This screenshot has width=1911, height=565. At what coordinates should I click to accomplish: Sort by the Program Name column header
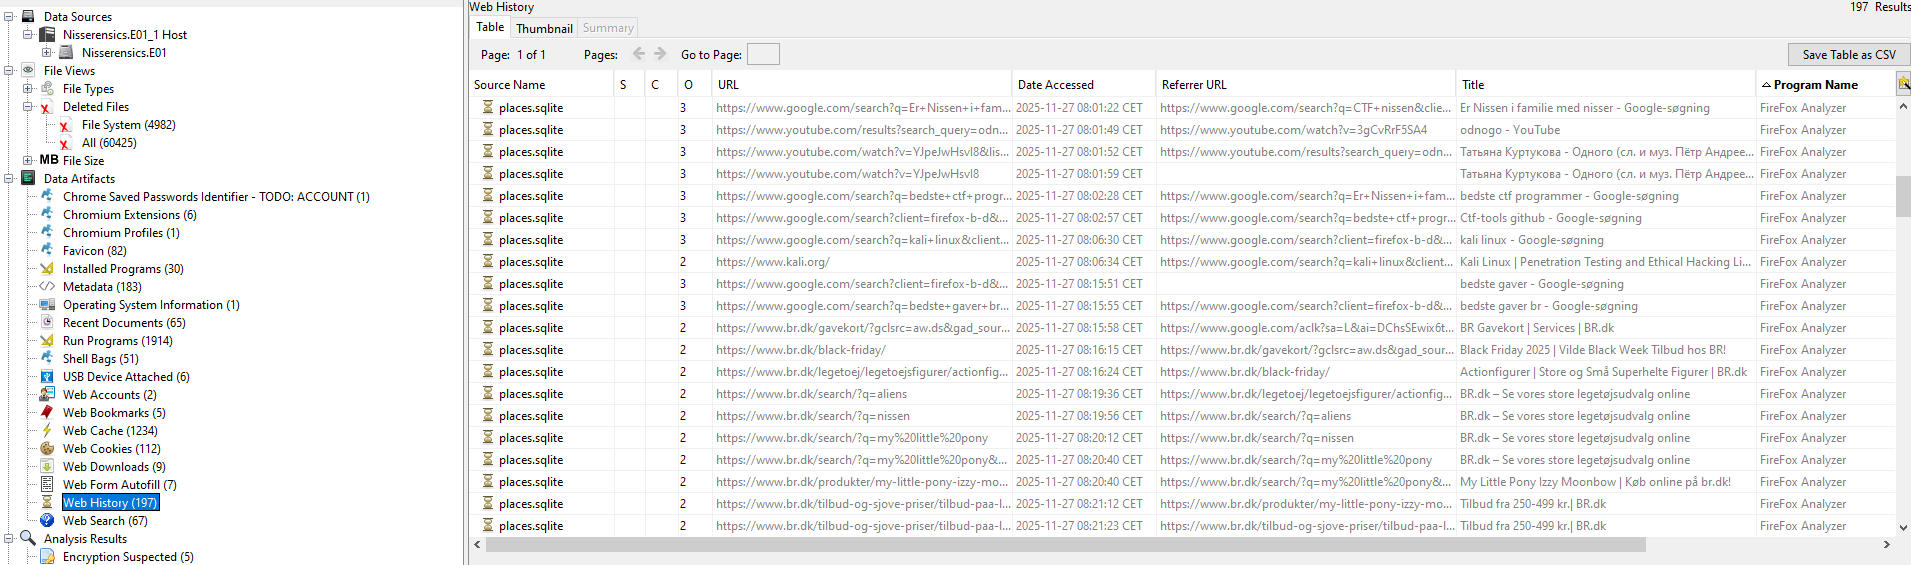pos(1825,85)
